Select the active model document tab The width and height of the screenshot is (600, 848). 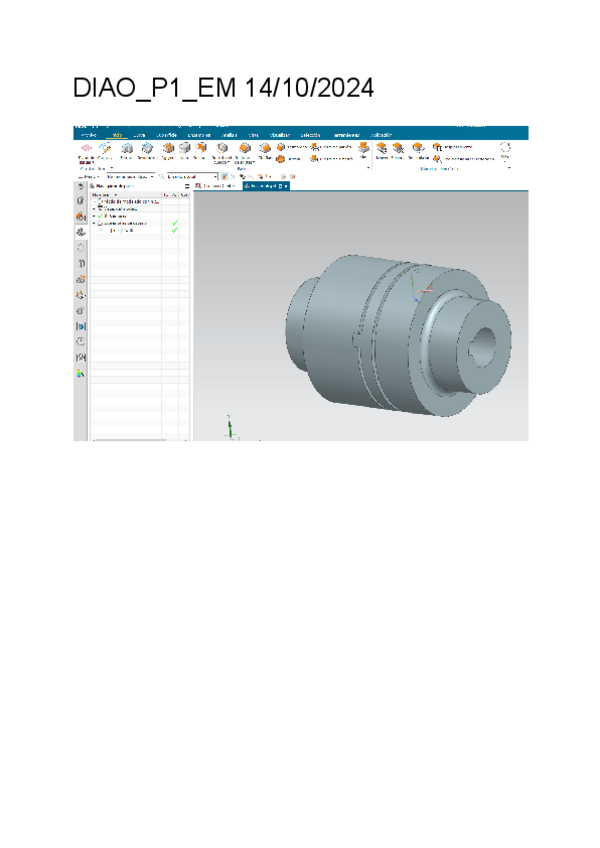click(267, 186)
